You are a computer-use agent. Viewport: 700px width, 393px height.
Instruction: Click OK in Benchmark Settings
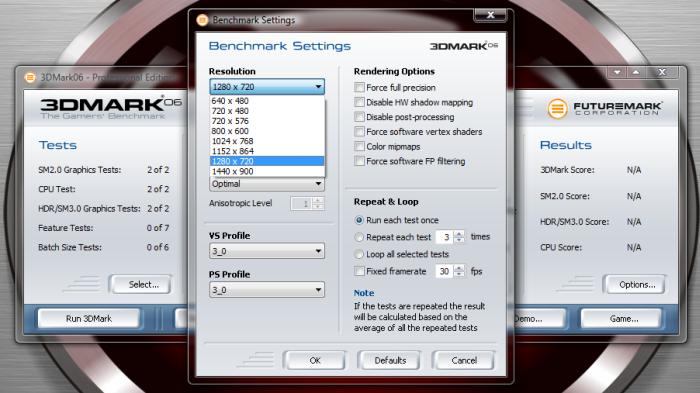click(315, 360)
